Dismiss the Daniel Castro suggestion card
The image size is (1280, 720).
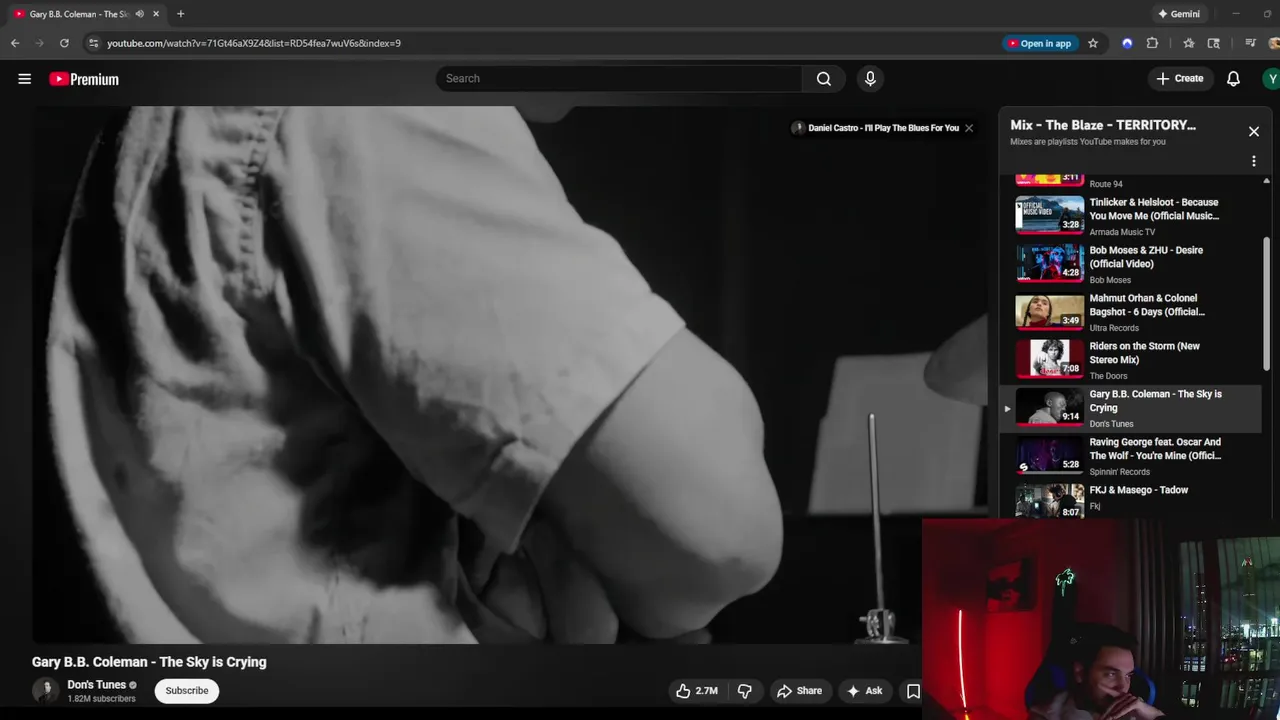click(968, 128)
